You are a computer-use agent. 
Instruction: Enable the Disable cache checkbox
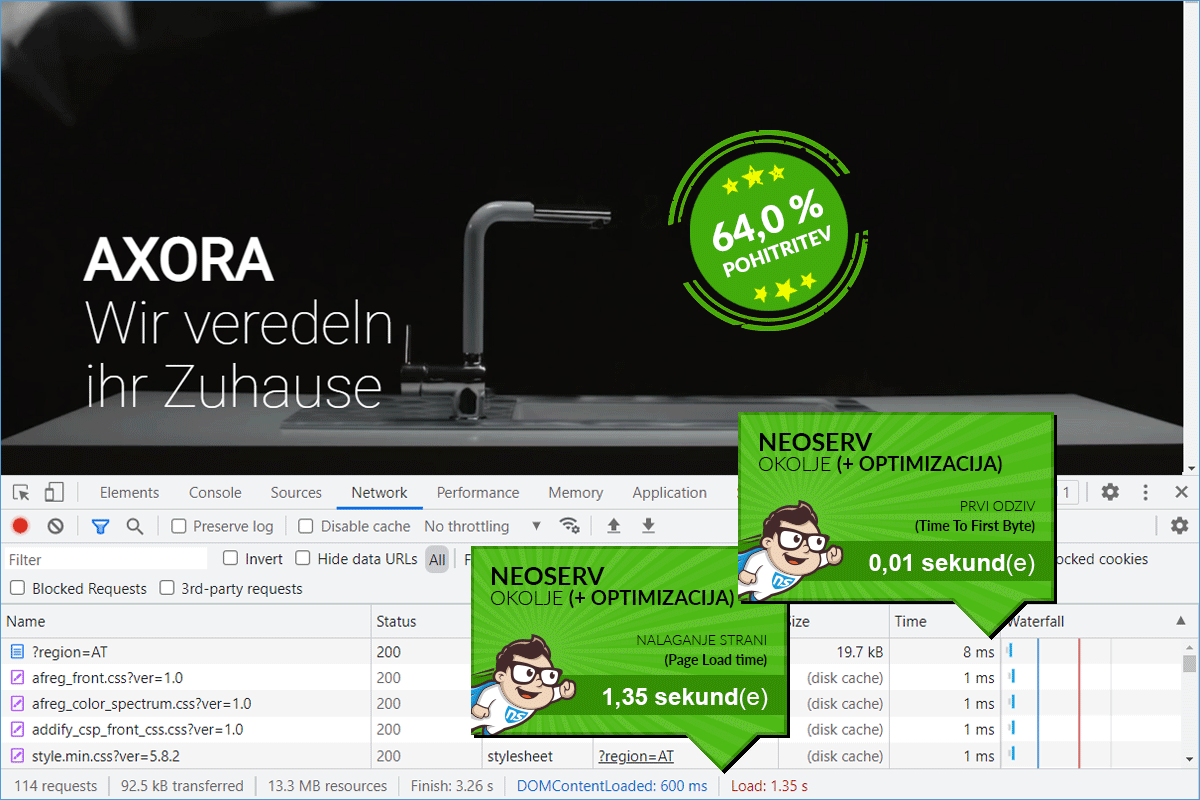[x=306, y=526]
